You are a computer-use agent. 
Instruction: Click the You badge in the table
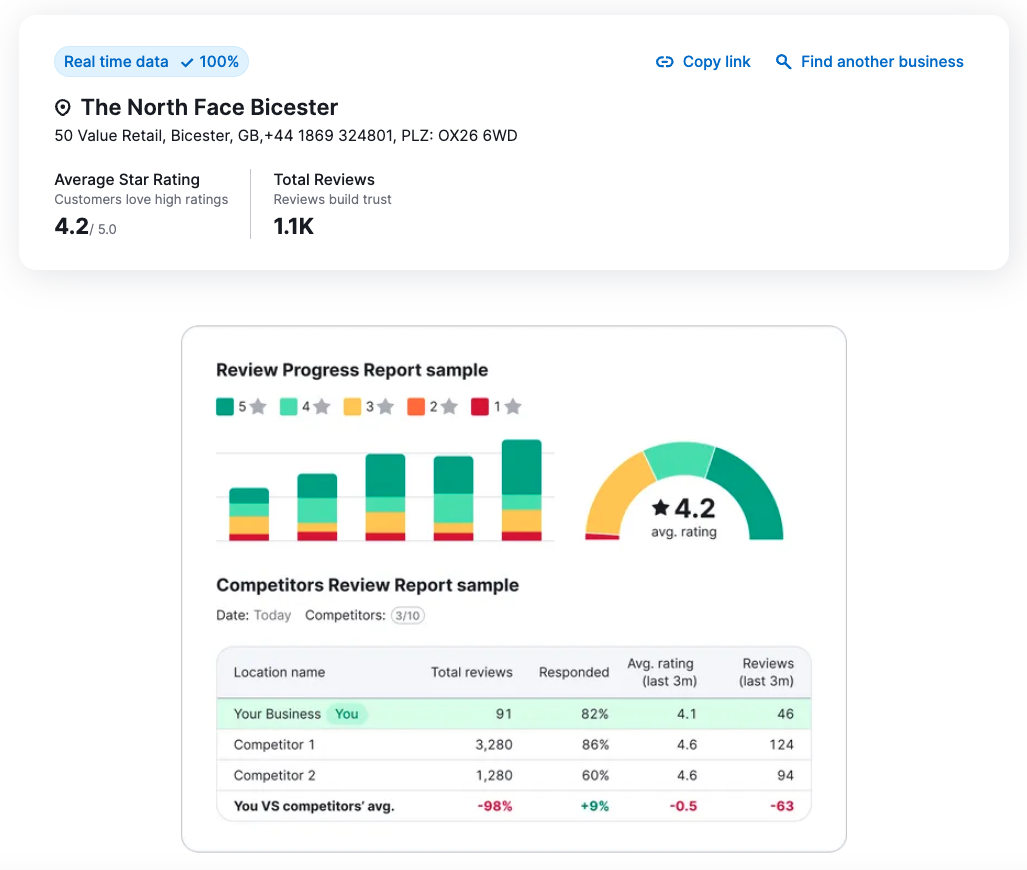point(345,714)
